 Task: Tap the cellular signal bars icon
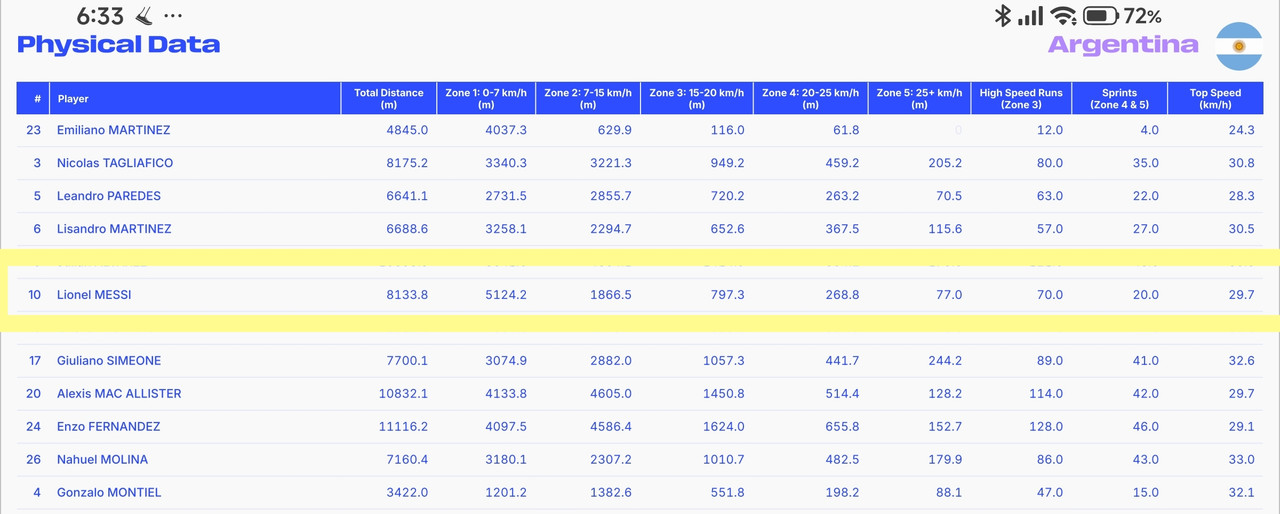coord(1030,16)
